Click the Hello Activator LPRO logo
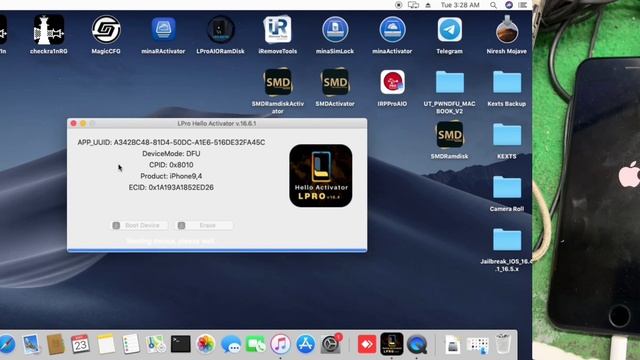Screen dimensions: 640x360 (x=321, y=176)
